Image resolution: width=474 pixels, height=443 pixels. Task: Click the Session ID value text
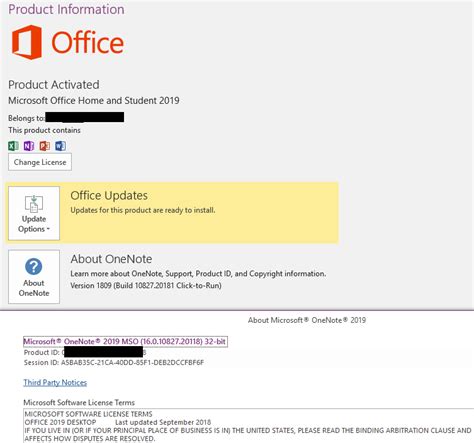[x=132, y=363]
